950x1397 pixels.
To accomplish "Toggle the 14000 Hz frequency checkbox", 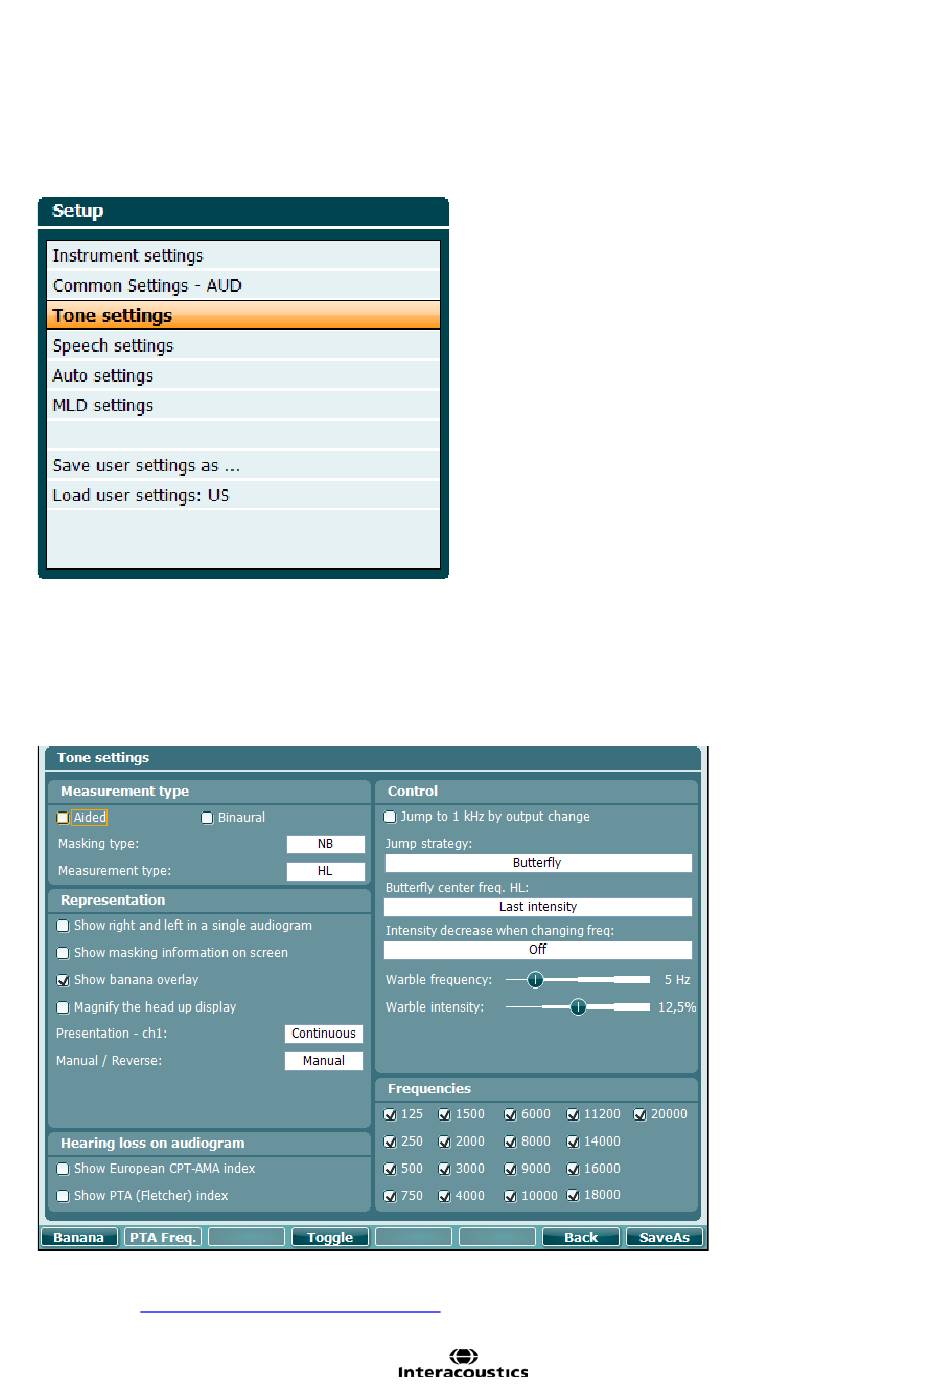I will tap(573, 1142).
